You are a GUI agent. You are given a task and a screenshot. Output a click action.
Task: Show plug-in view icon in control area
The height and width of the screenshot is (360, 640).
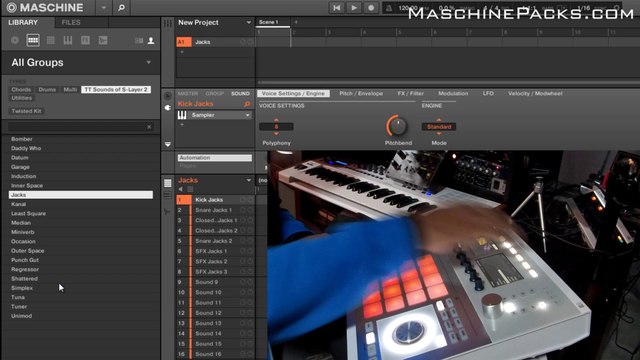point(168,108)
